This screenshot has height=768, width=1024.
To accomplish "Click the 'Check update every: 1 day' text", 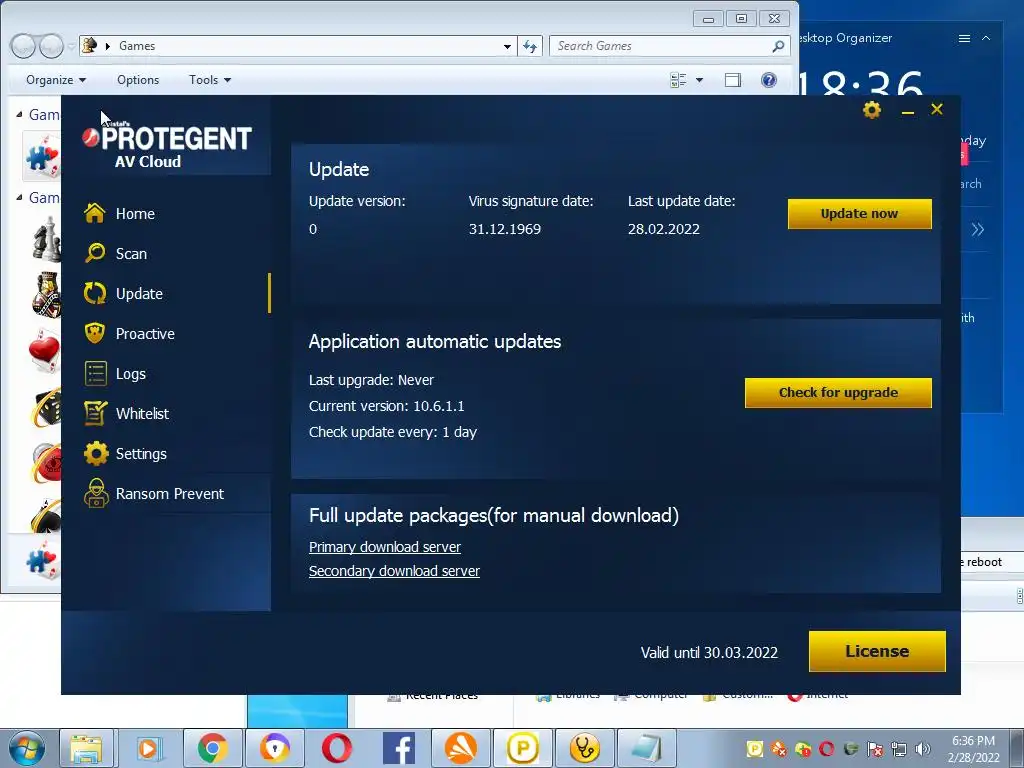I will tap(393, 432).
